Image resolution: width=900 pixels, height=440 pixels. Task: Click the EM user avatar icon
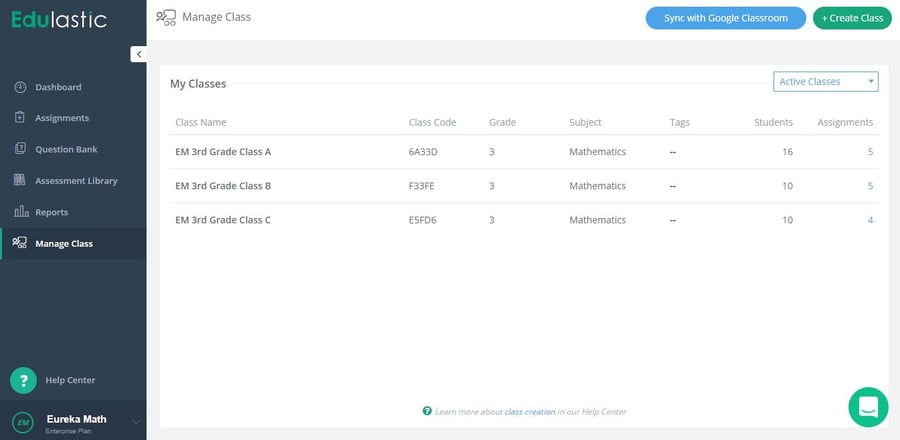[x=23, y=423]
